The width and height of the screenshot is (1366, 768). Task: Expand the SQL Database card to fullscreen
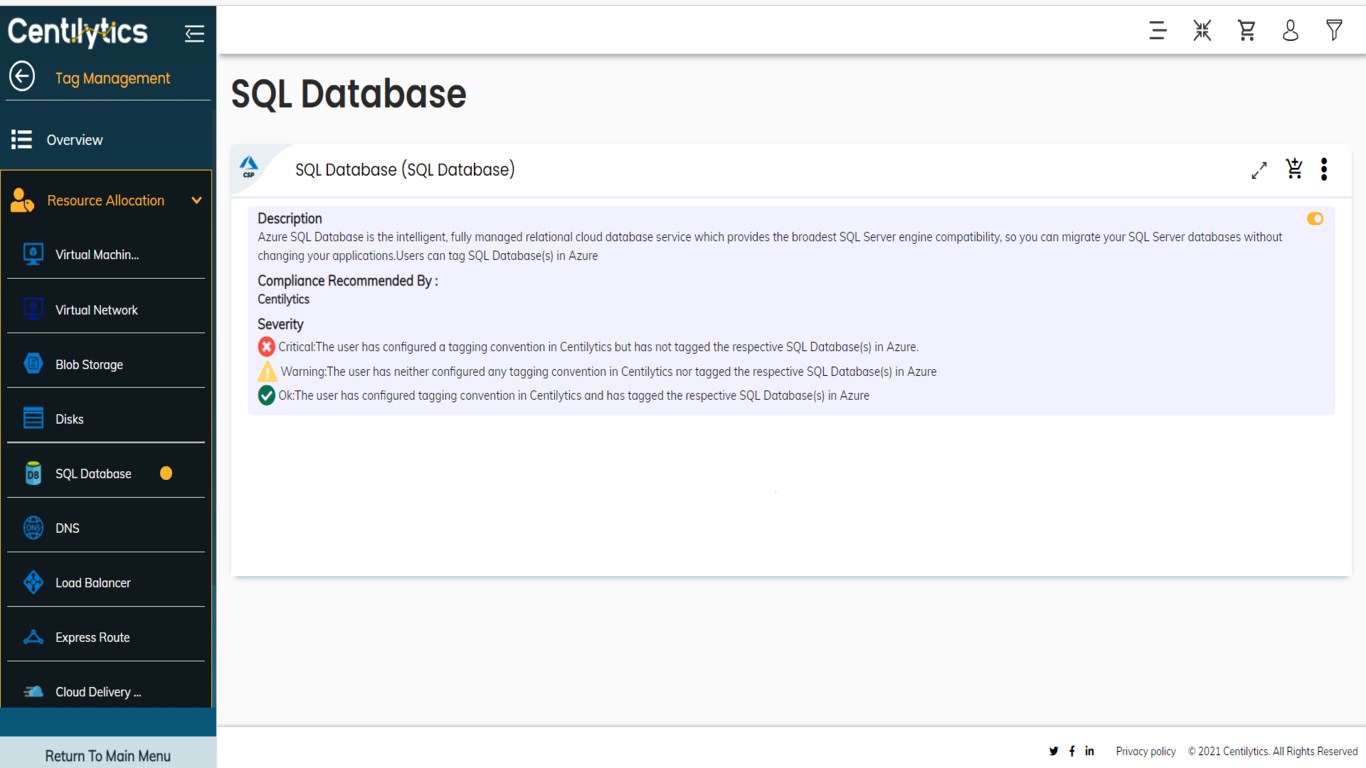click(x=1259, y=170)
